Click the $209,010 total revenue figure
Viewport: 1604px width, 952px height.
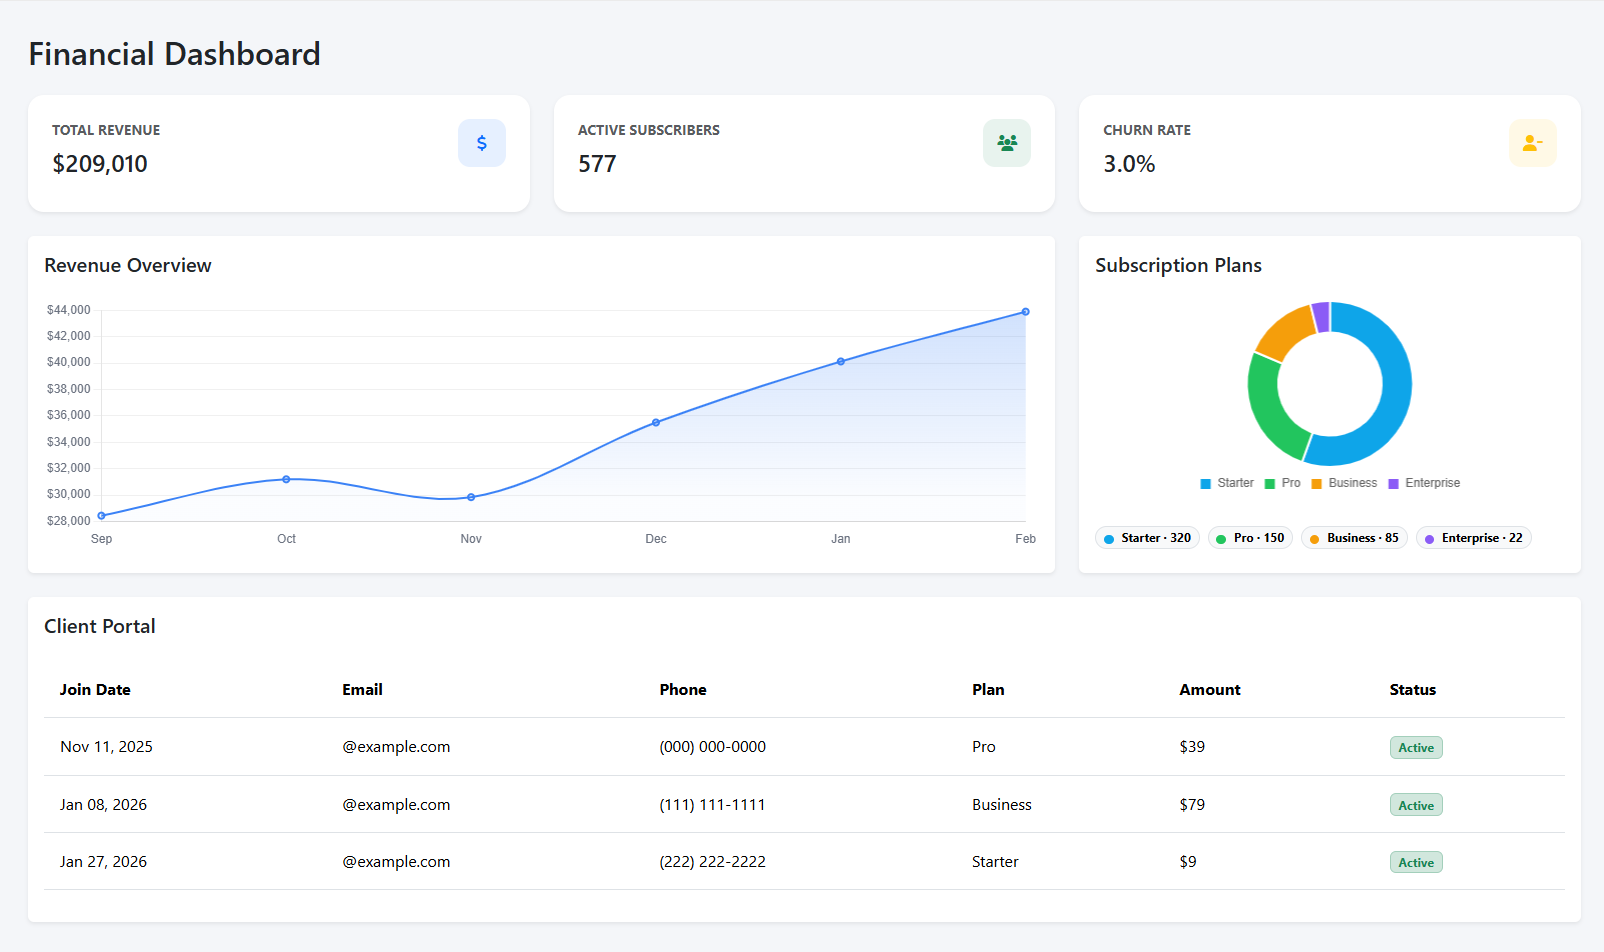coord(100,163)
